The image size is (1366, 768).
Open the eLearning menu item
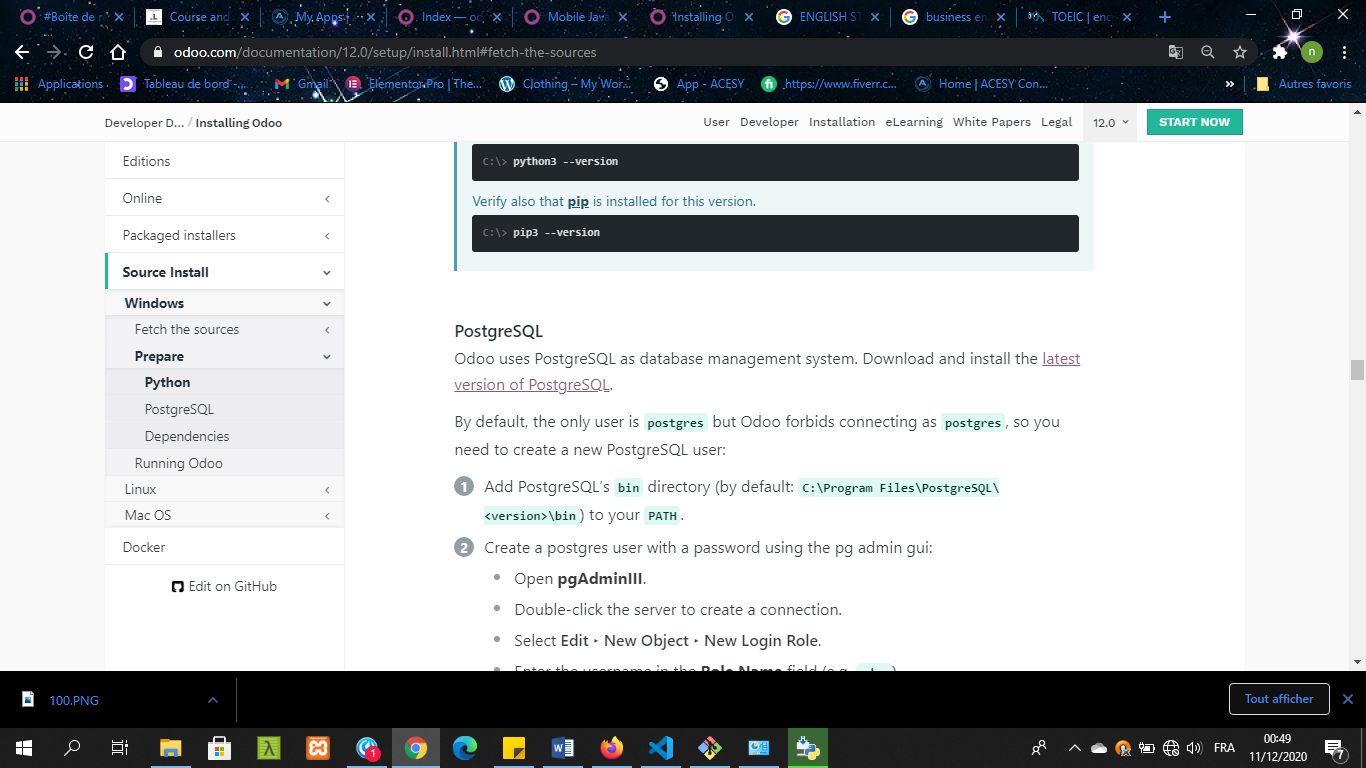point(914,122)
